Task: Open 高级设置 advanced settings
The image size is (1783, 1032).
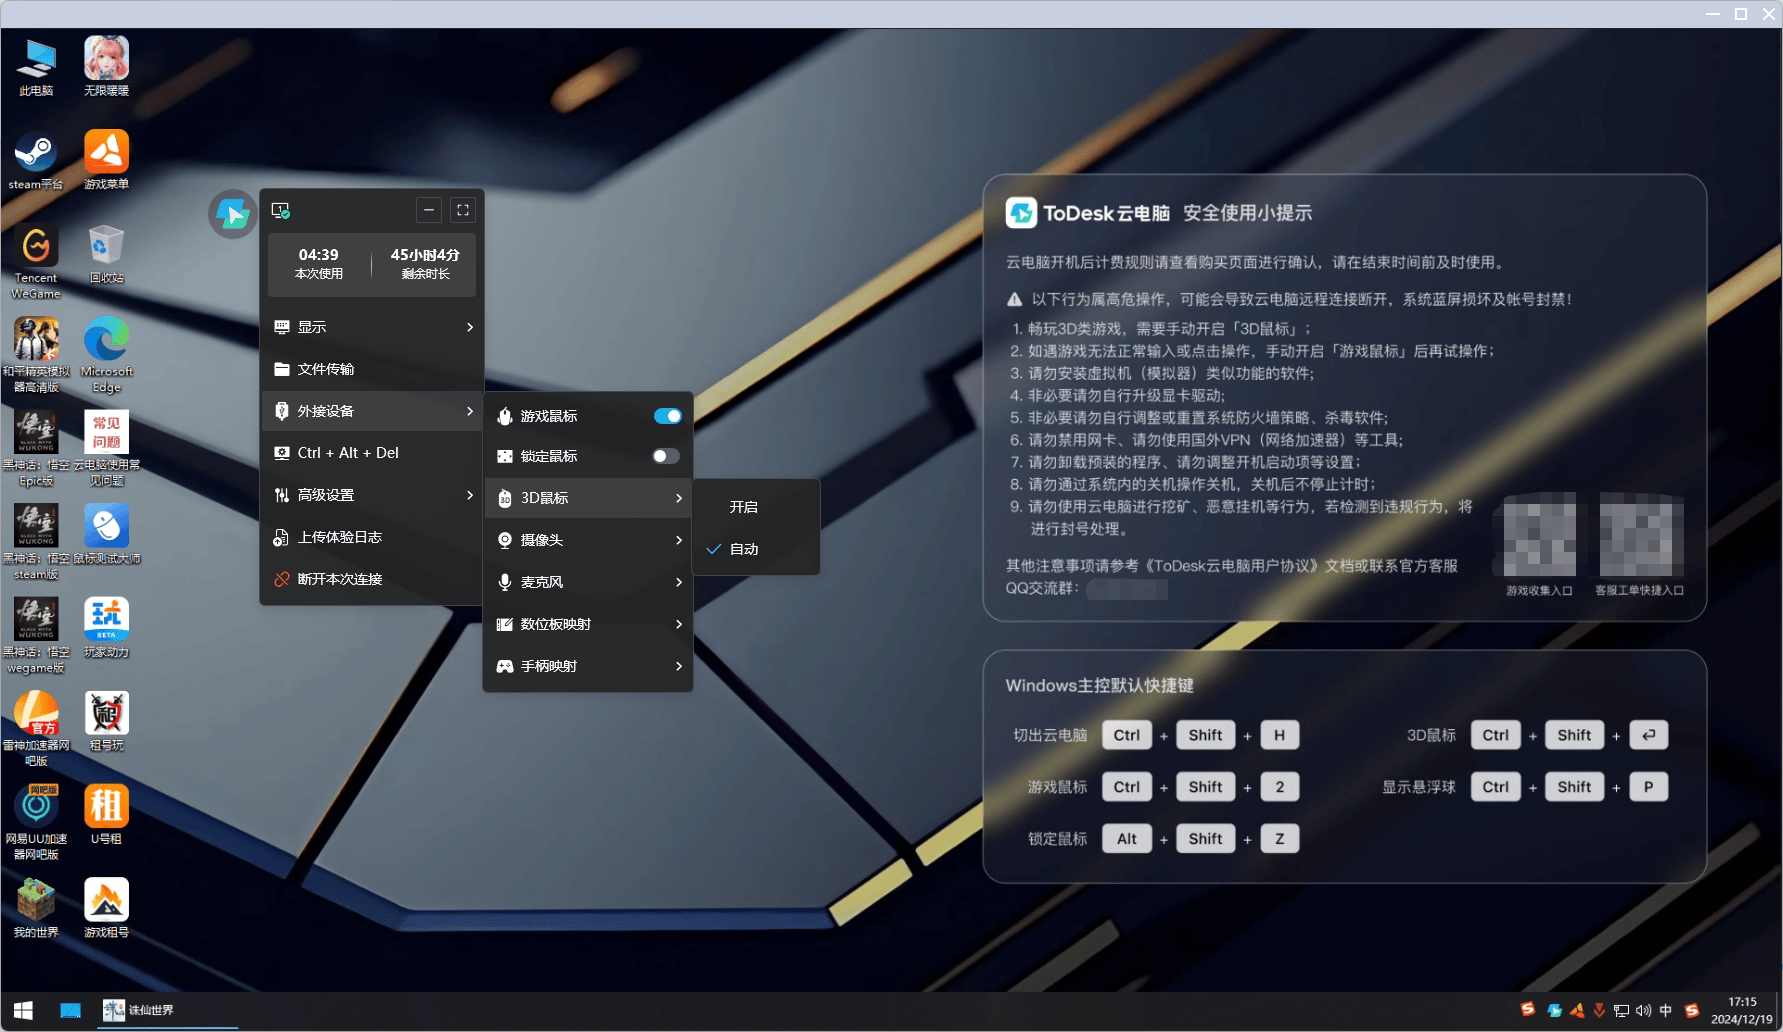Action: (x=372, y=495)
